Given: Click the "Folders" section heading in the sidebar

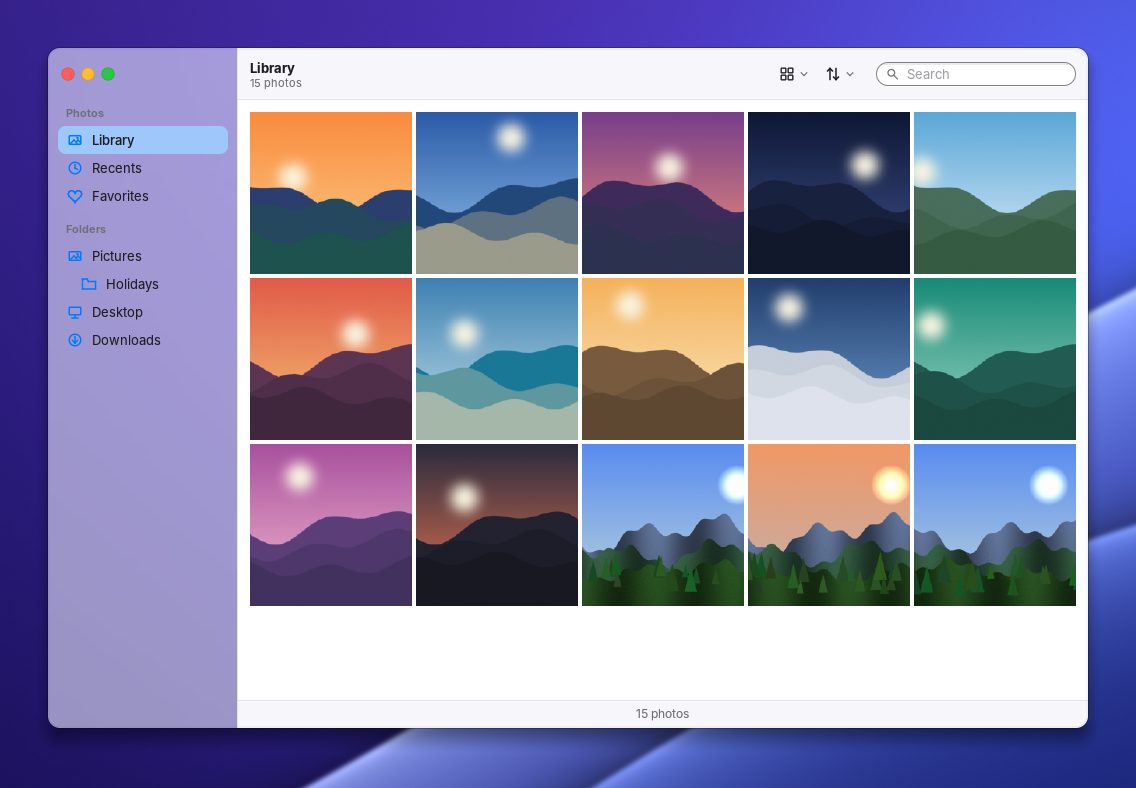Looking at the screenshot, I should click(86, 229).
